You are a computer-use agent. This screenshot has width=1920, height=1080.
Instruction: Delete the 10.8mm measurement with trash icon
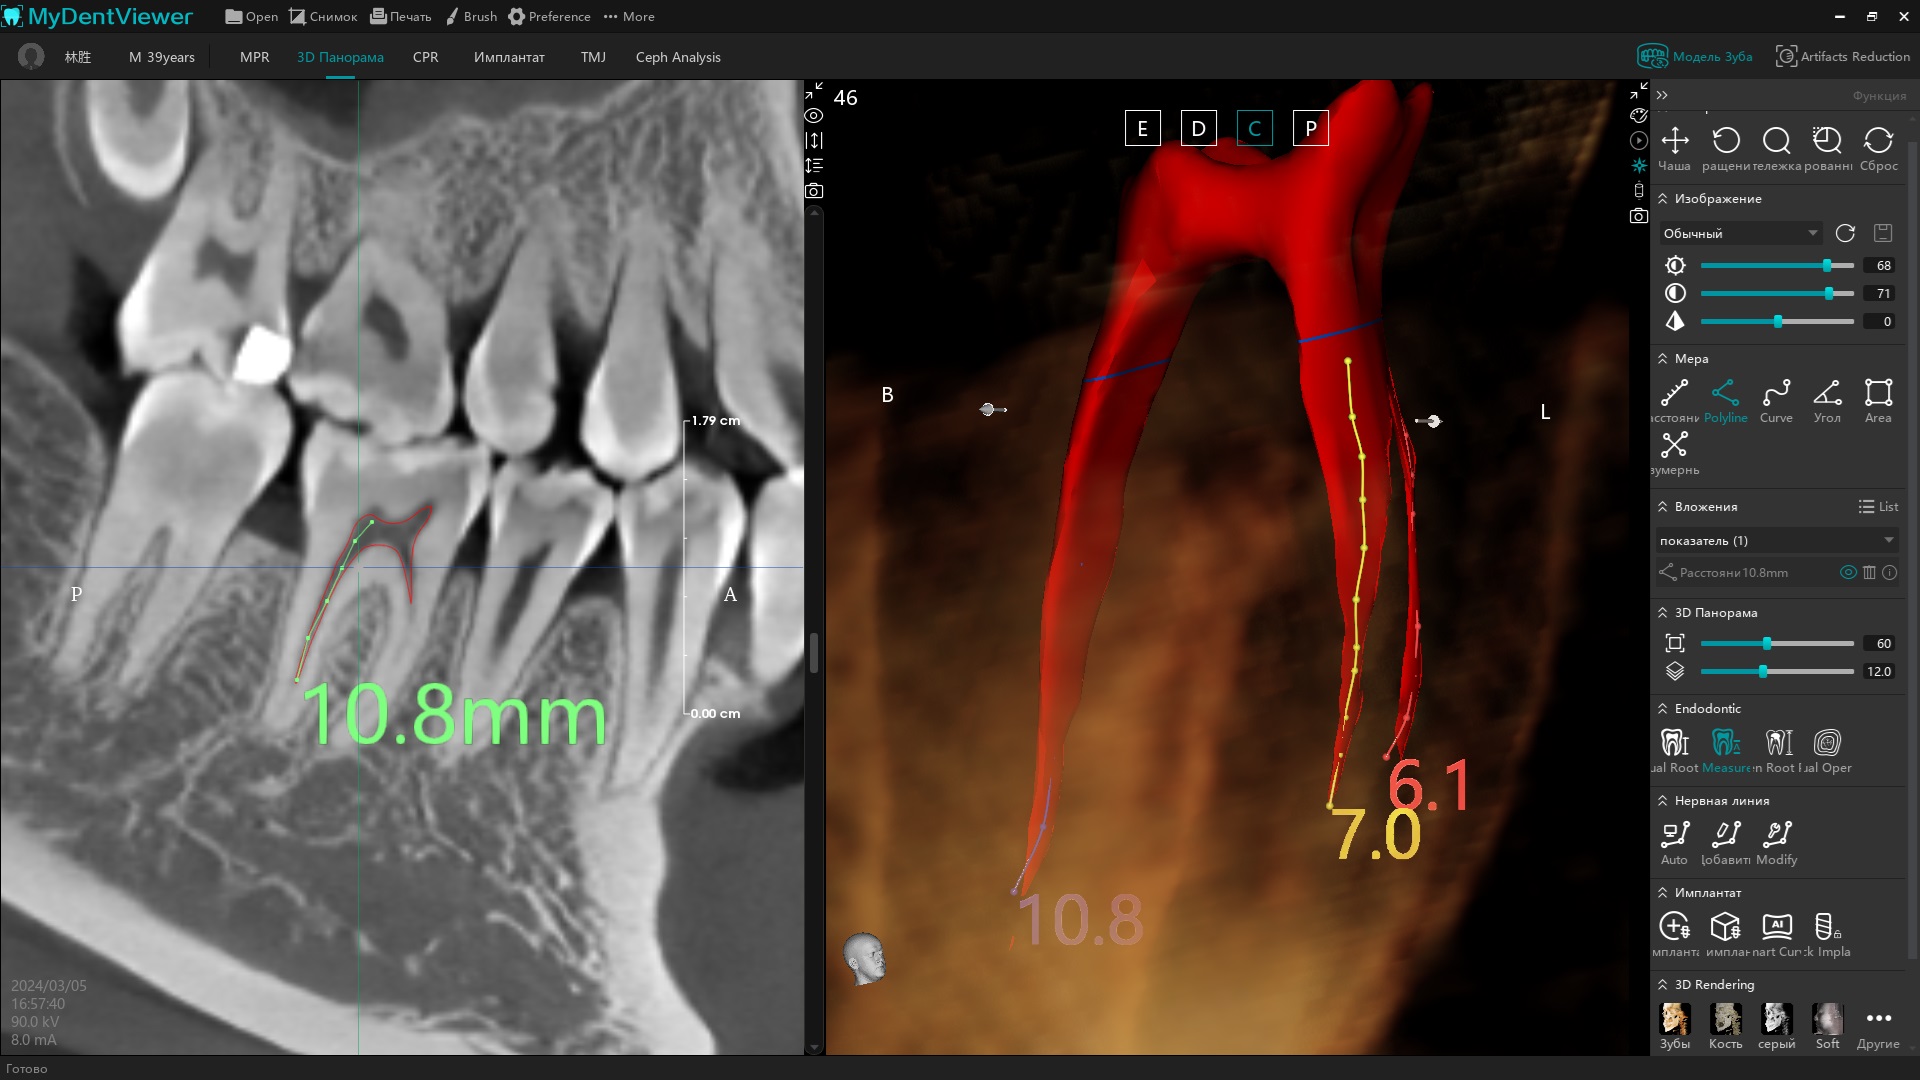point(1869,573)
